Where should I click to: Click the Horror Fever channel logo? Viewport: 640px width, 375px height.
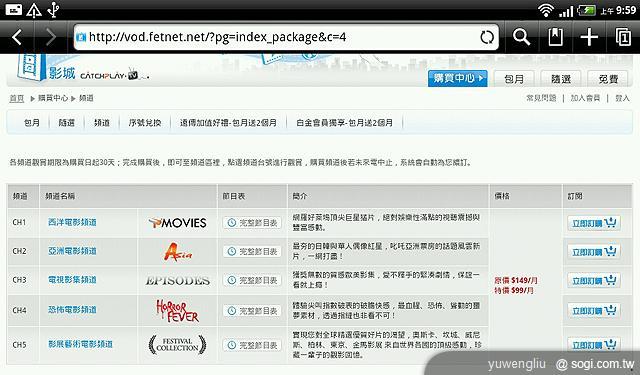(178, 311)
